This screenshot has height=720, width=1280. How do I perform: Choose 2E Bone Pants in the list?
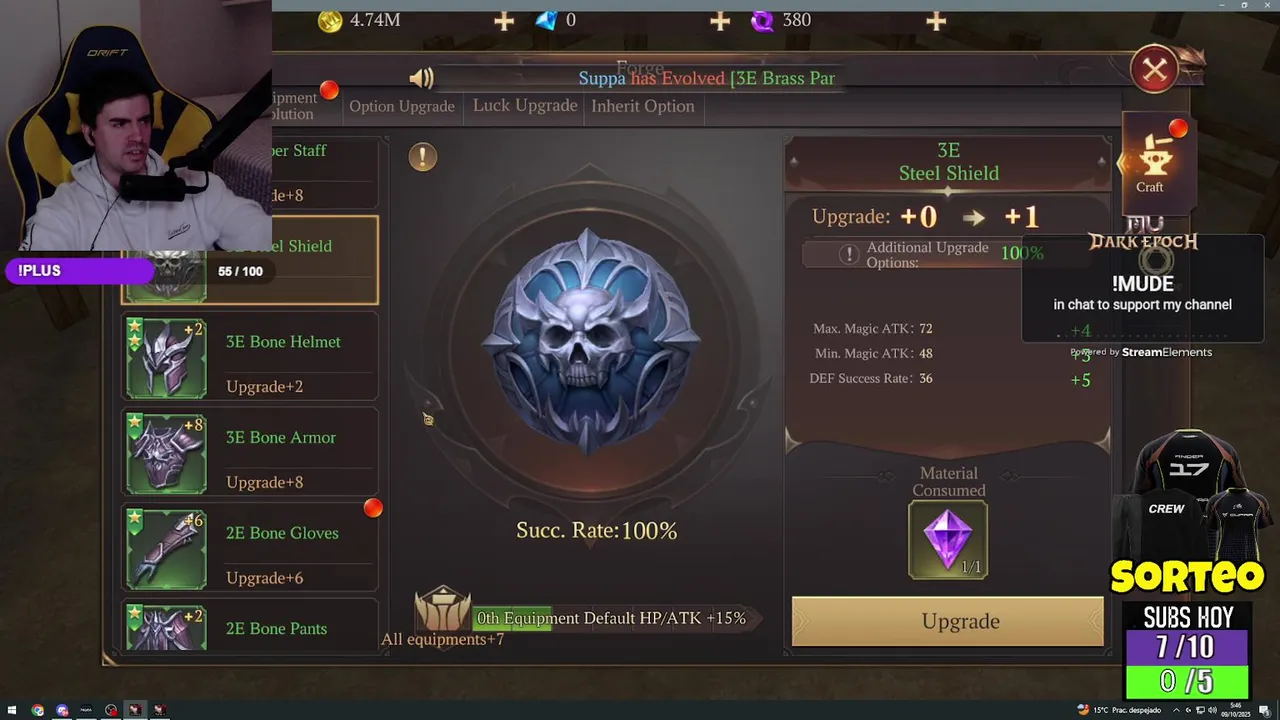pyautogui.click(x=250, y=627)
